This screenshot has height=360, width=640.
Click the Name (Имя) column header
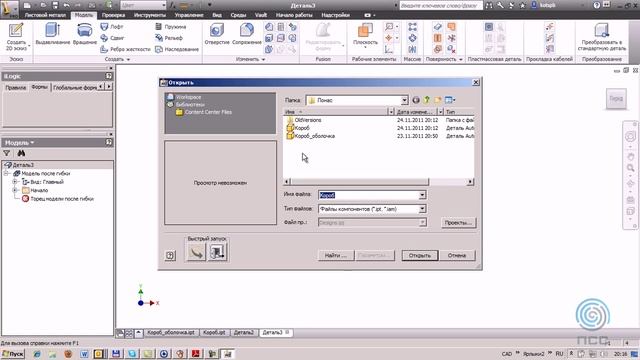(x=335, y=111)
